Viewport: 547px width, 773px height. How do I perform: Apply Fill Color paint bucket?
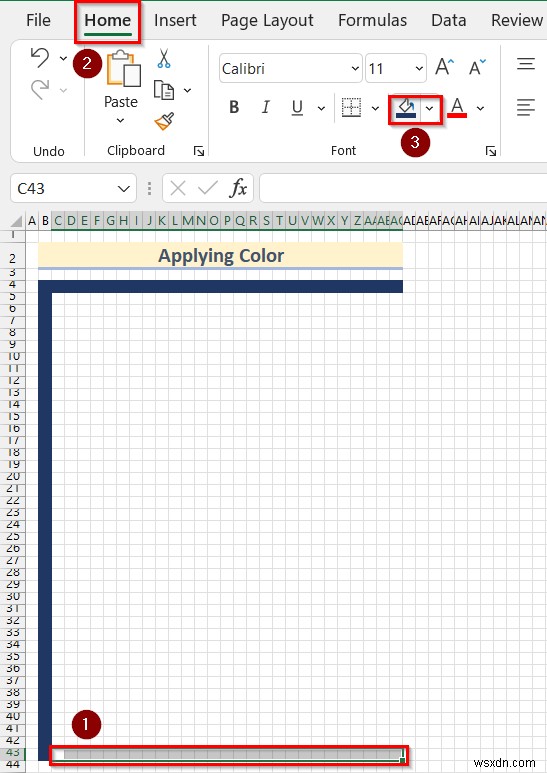point(406,108)
